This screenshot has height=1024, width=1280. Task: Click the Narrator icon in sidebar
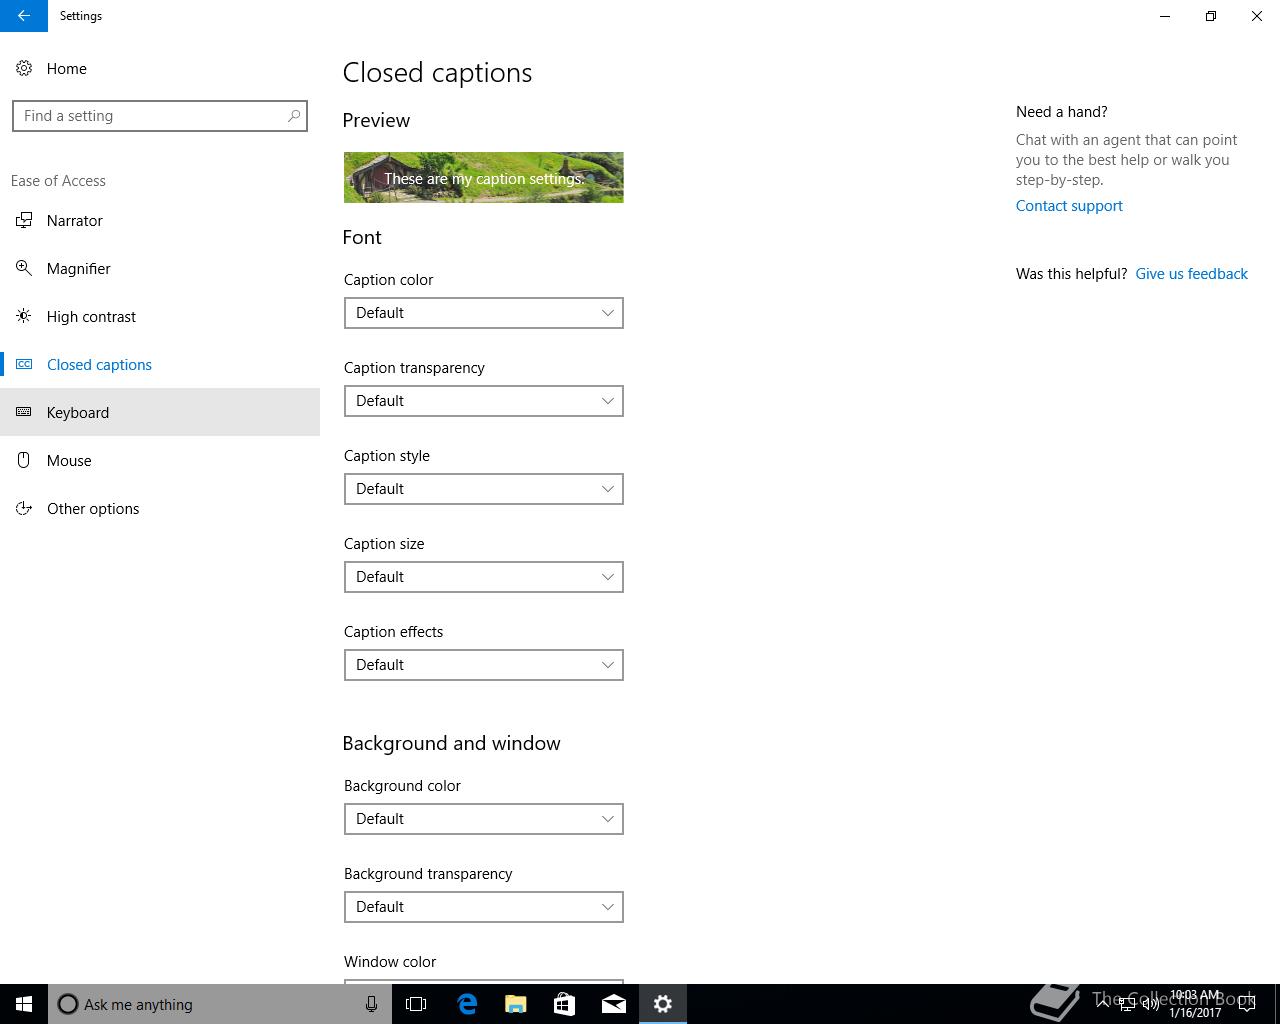(24, 220)
